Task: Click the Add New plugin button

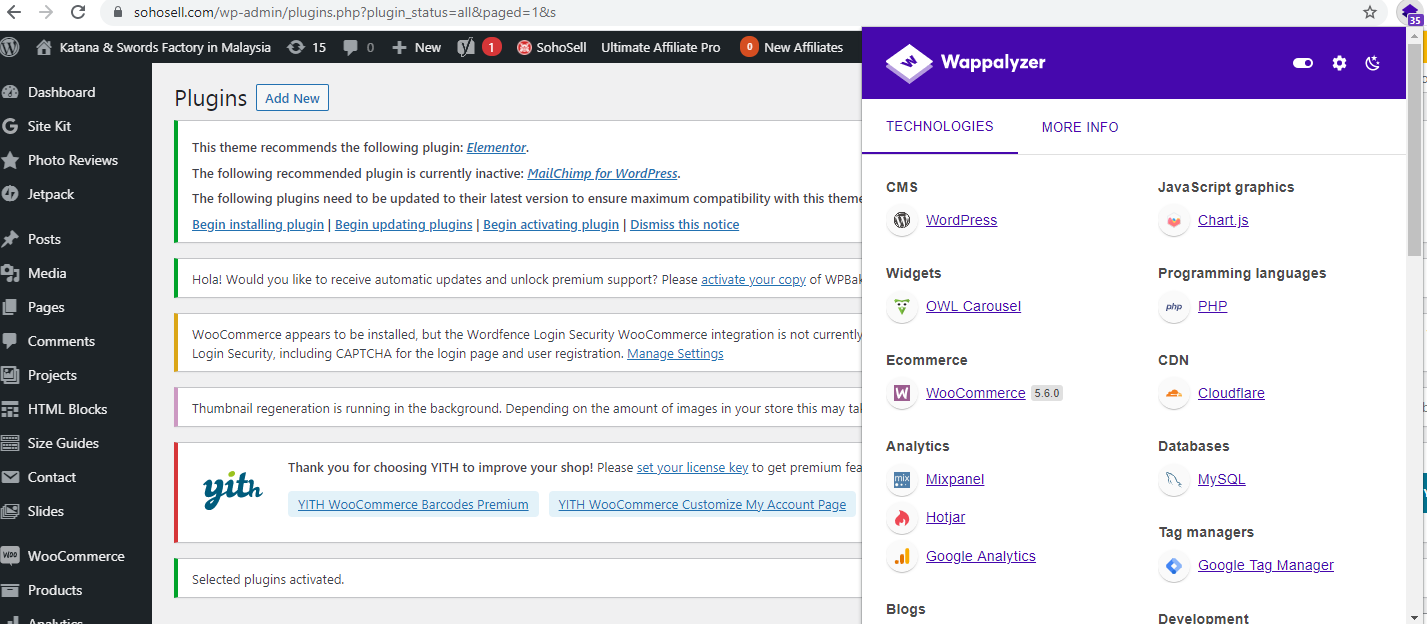Action: [292, 98]
